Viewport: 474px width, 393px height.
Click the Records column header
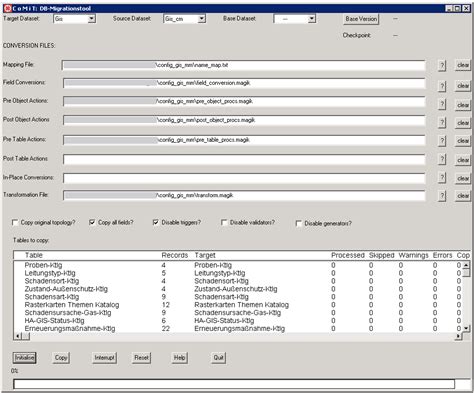pos(175,255)
